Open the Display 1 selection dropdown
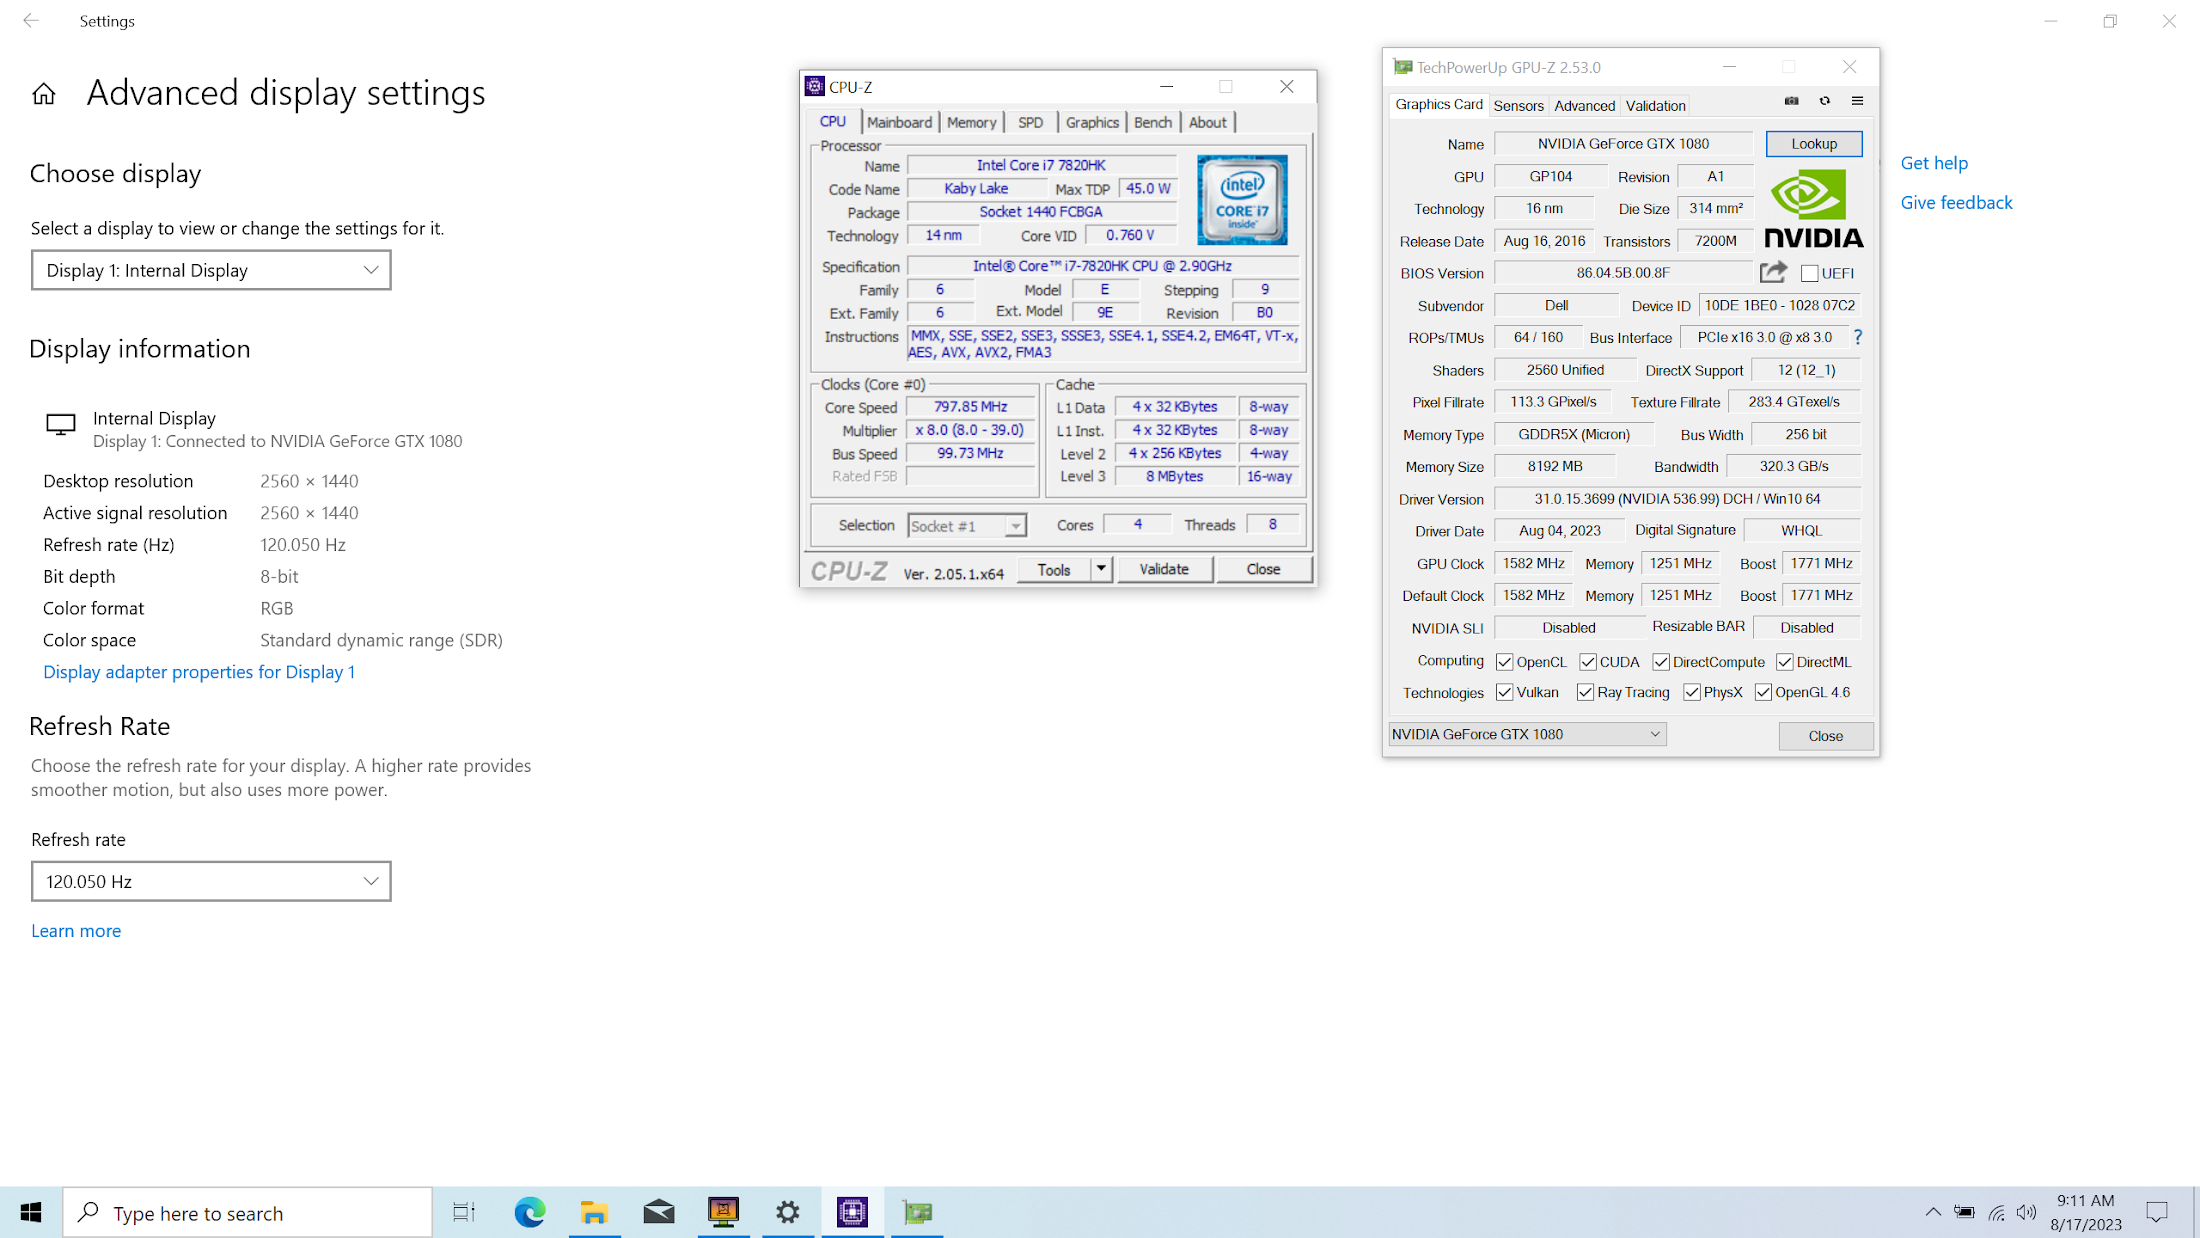This screenshot has height=1238, width=2200. point(211,270)
